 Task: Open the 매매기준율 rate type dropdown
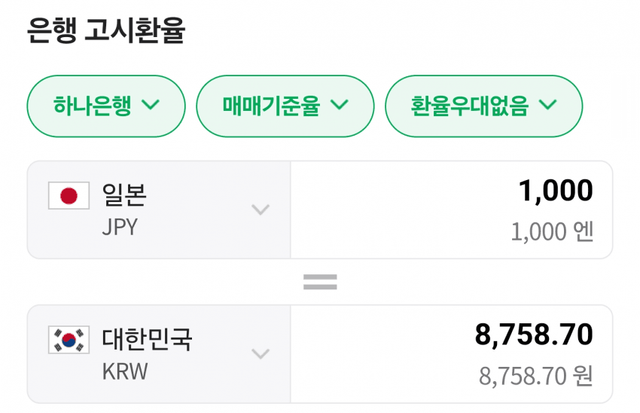[x=285, y=104]
